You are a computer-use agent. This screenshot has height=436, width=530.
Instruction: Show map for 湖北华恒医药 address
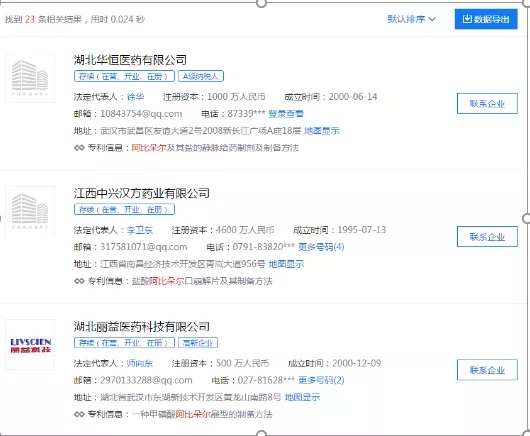(322, 131)
